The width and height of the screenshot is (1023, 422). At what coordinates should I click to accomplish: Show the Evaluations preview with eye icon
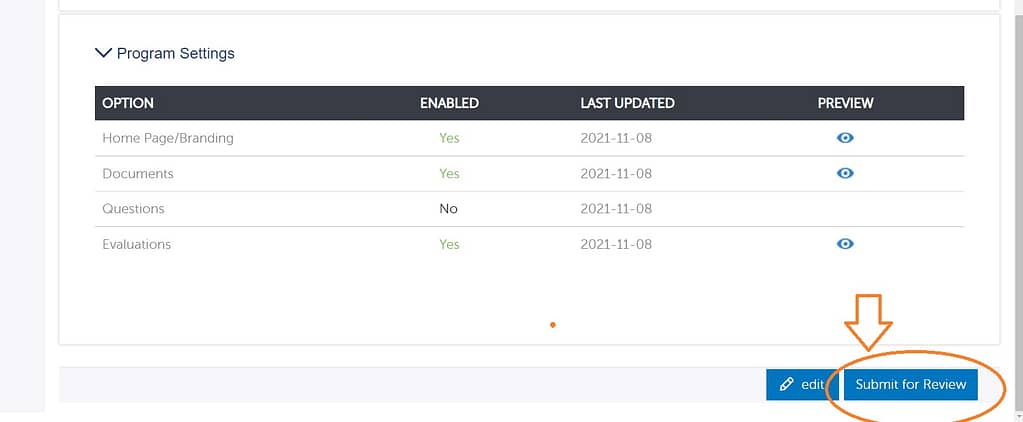[845, 243]
